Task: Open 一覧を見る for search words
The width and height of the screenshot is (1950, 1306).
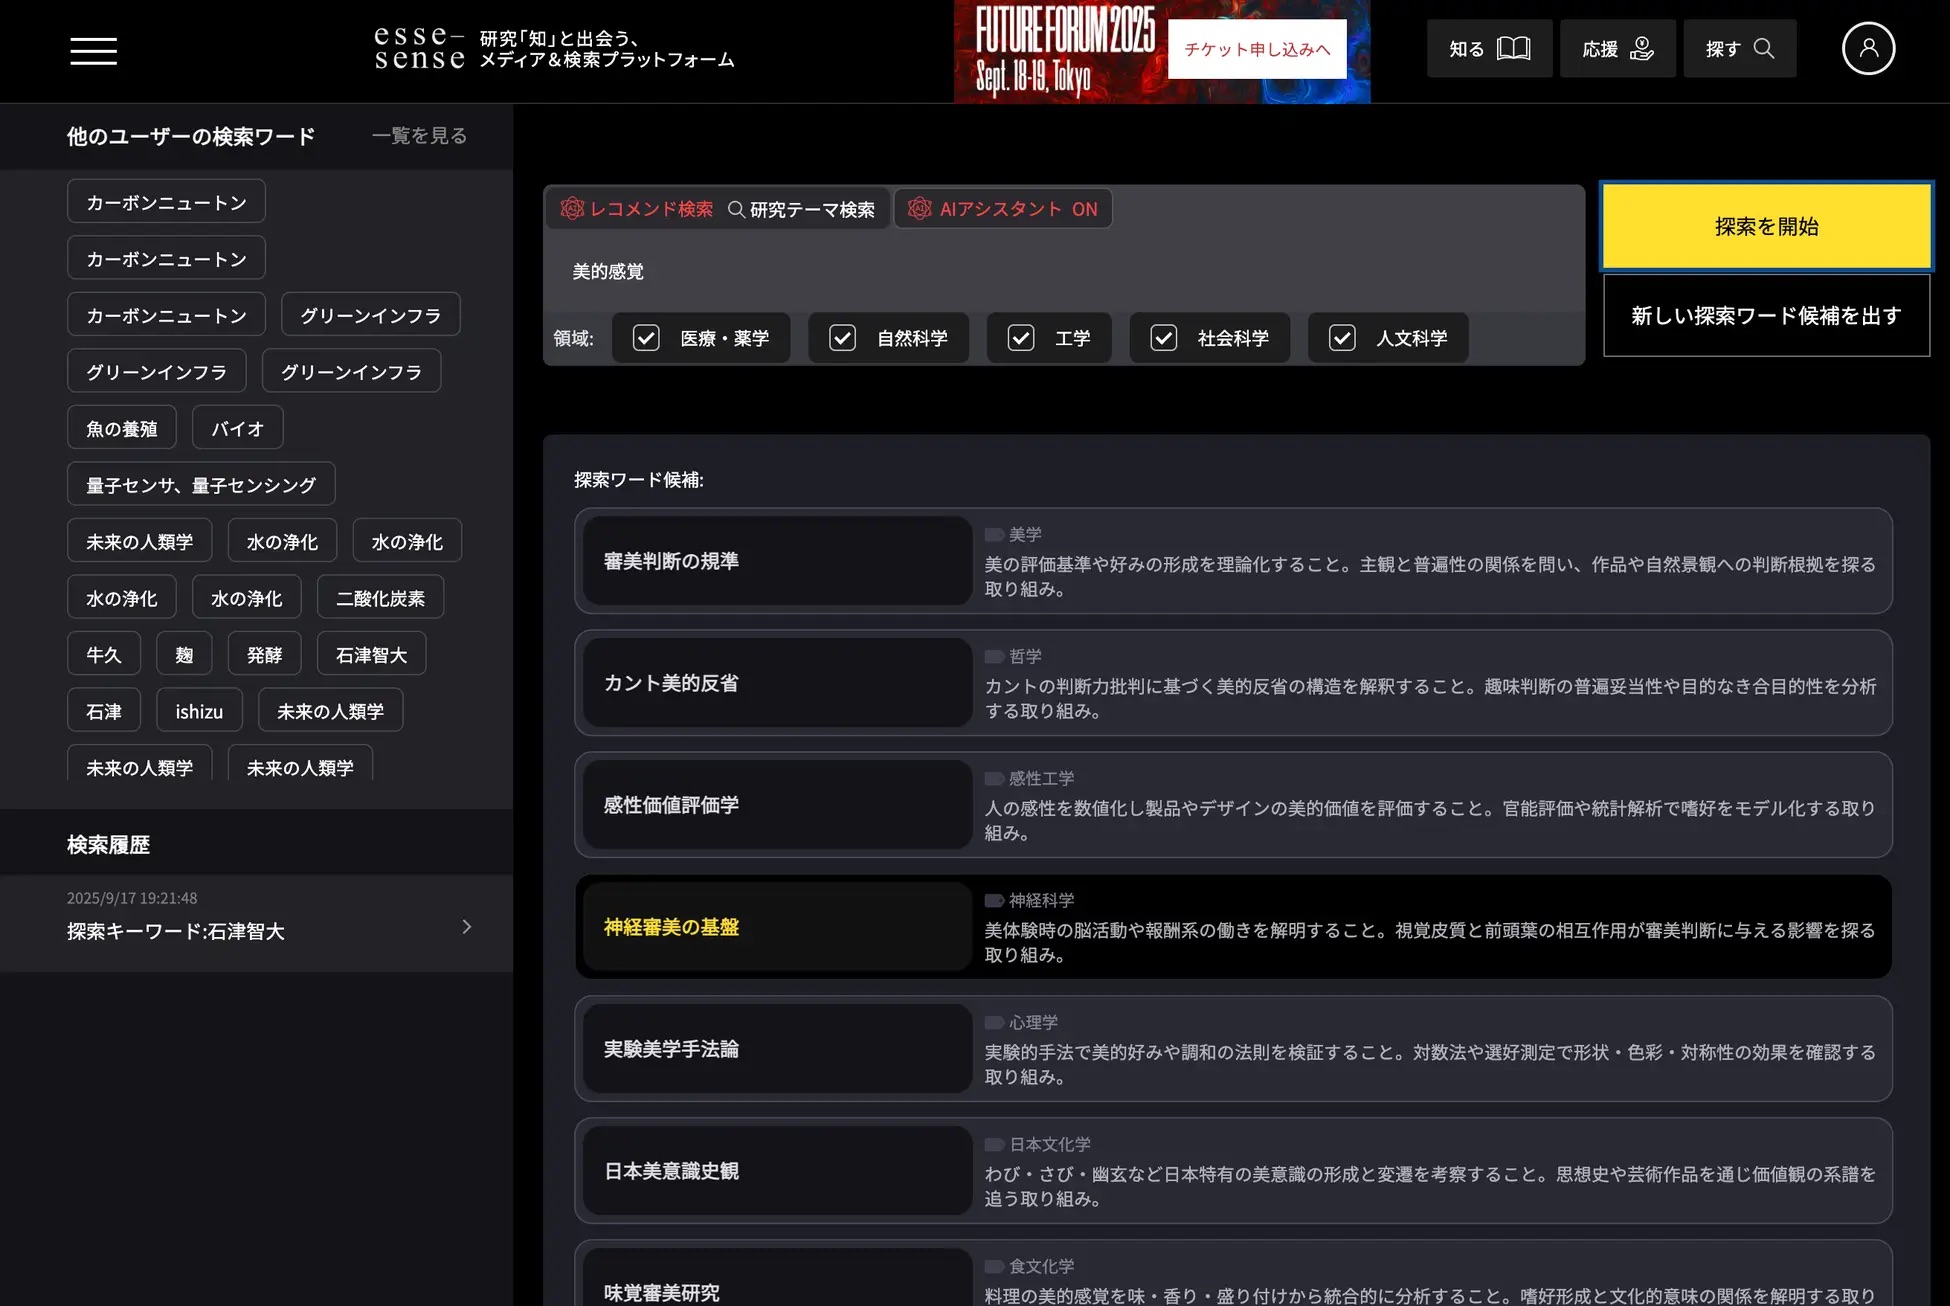Action: point(419,135)
